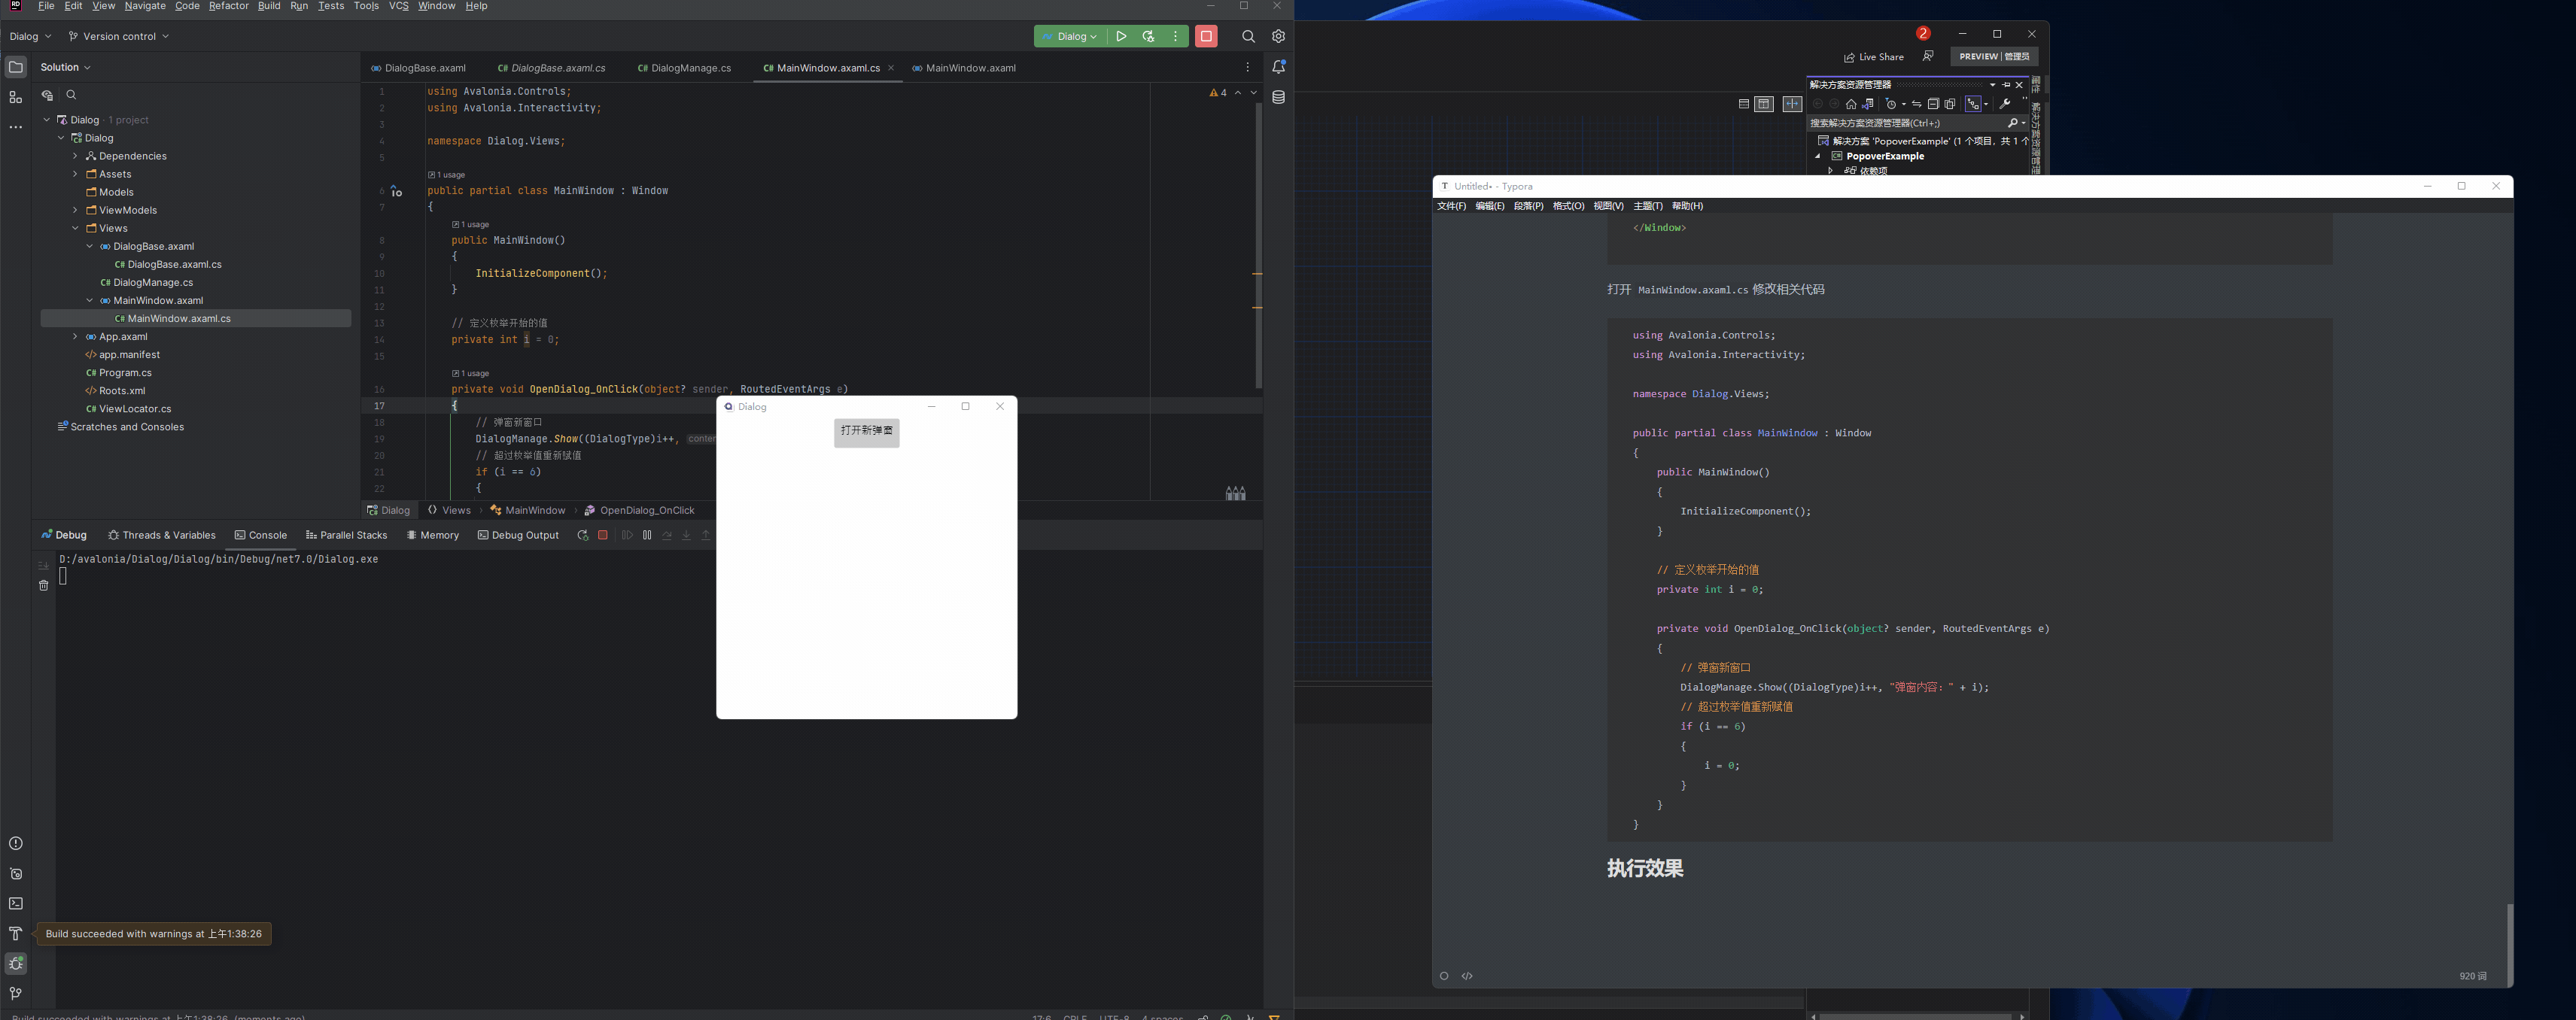Open Threads & Variables debug tab
The image size is (2576, 1020).
coord(161,535)
